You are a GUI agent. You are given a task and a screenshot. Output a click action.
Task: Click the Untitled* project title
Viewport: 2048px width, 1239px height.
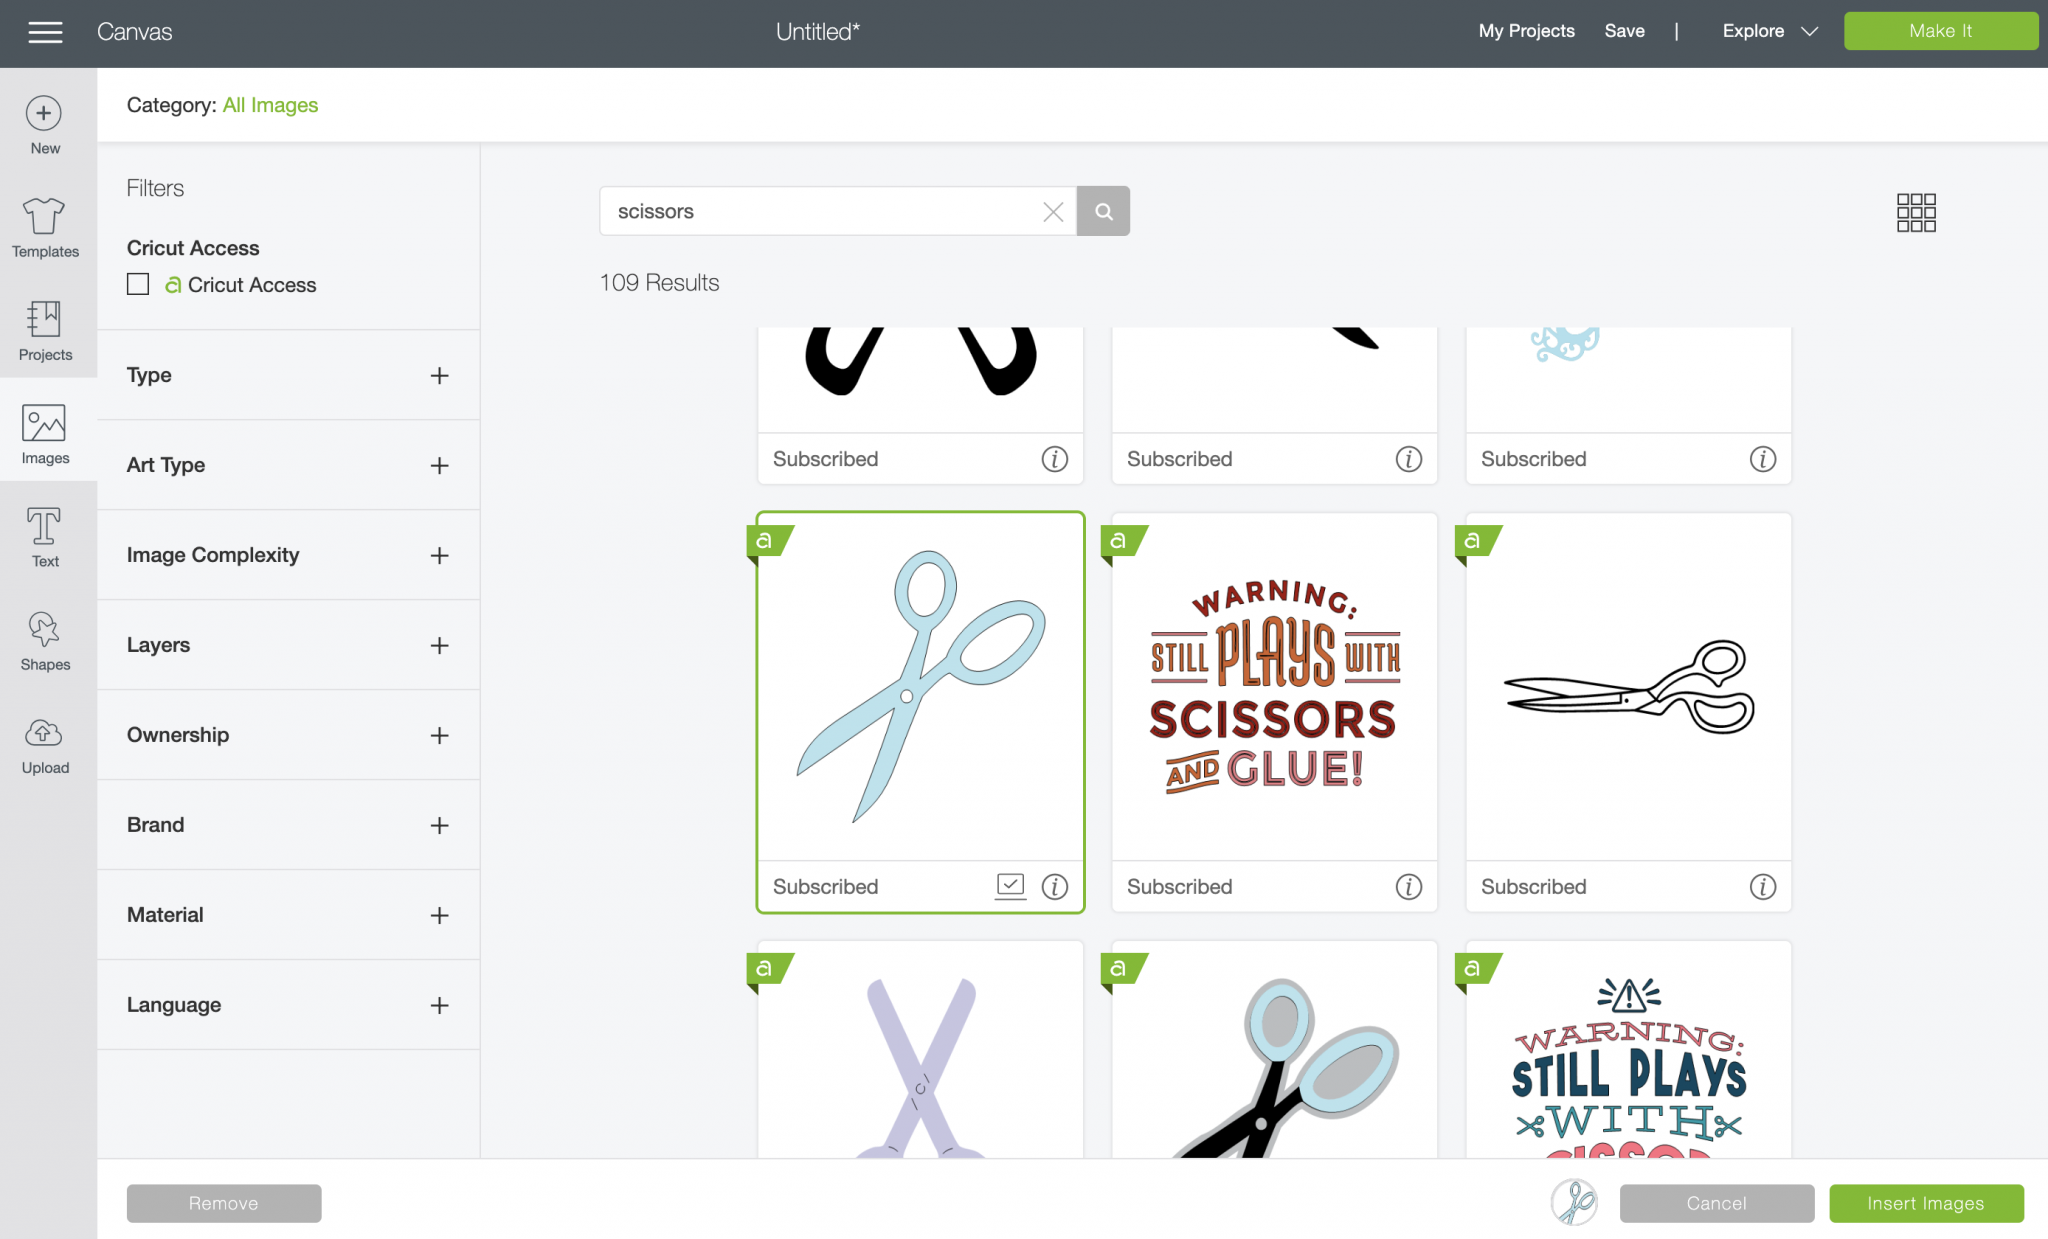click(x=818, y=32)
